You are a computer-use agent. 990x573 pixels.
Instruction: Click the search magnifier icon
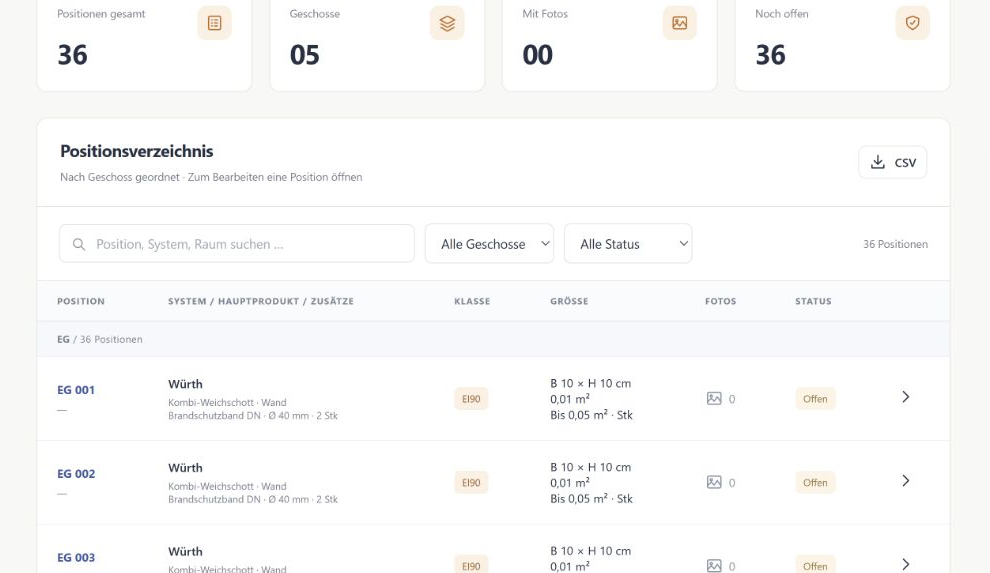click(x=79, y=244)
